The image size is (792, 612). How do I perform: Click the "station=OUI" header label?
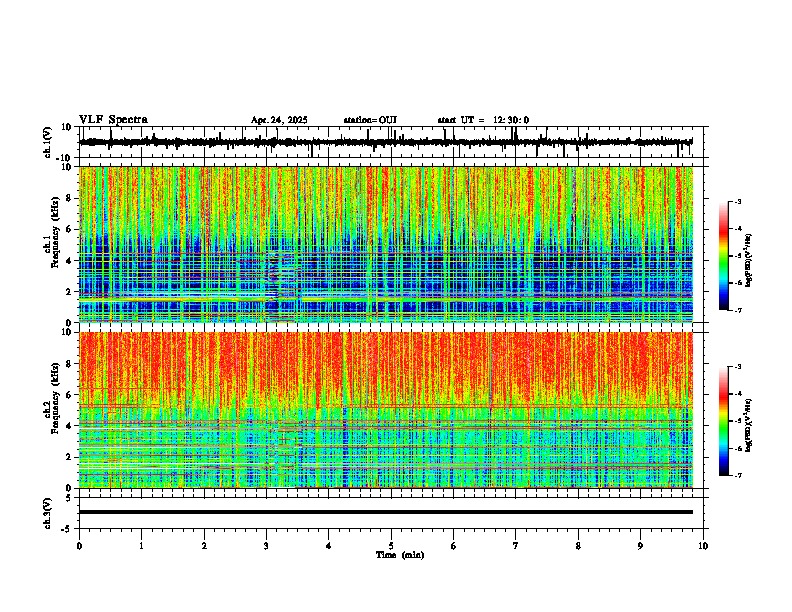click(370, 120)
